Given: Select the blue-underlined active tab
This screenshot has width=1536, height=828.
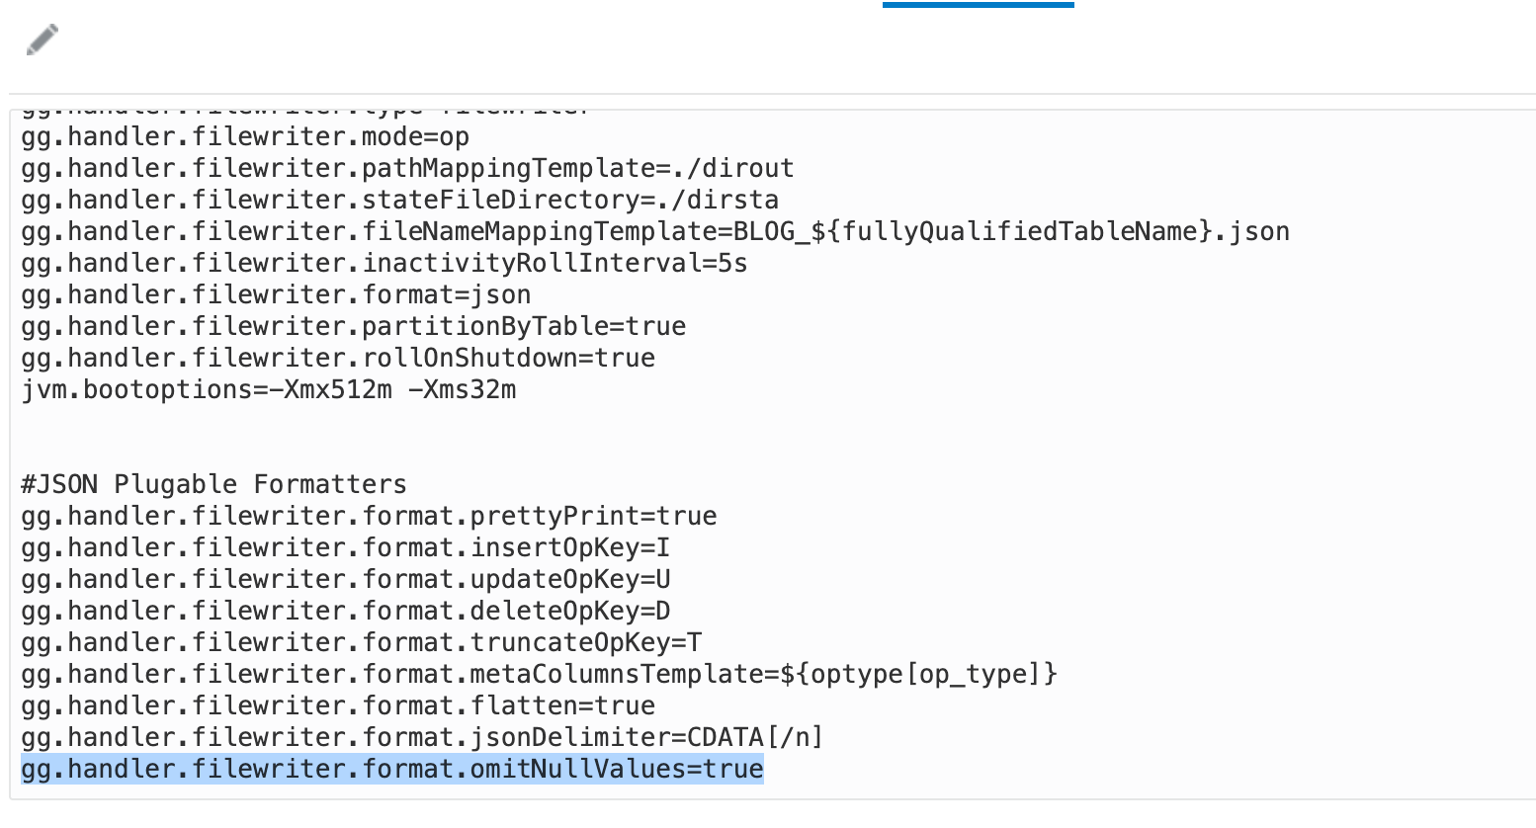Looking at the screenshot, I should [978, 4].
